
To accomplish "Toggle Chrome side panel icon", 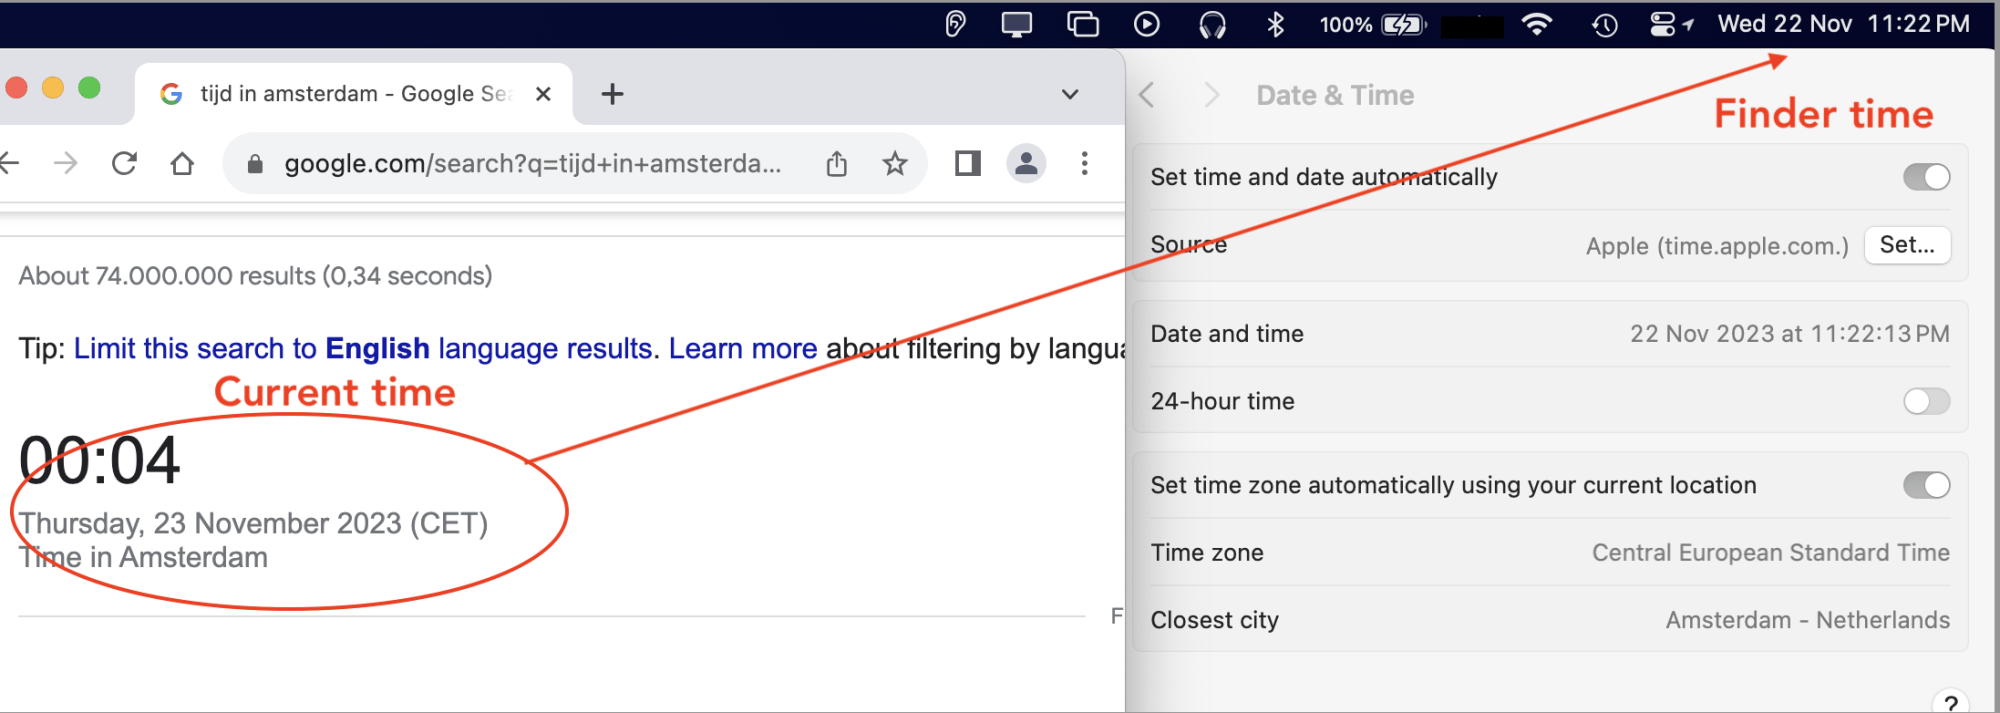I will pos(968,163).
